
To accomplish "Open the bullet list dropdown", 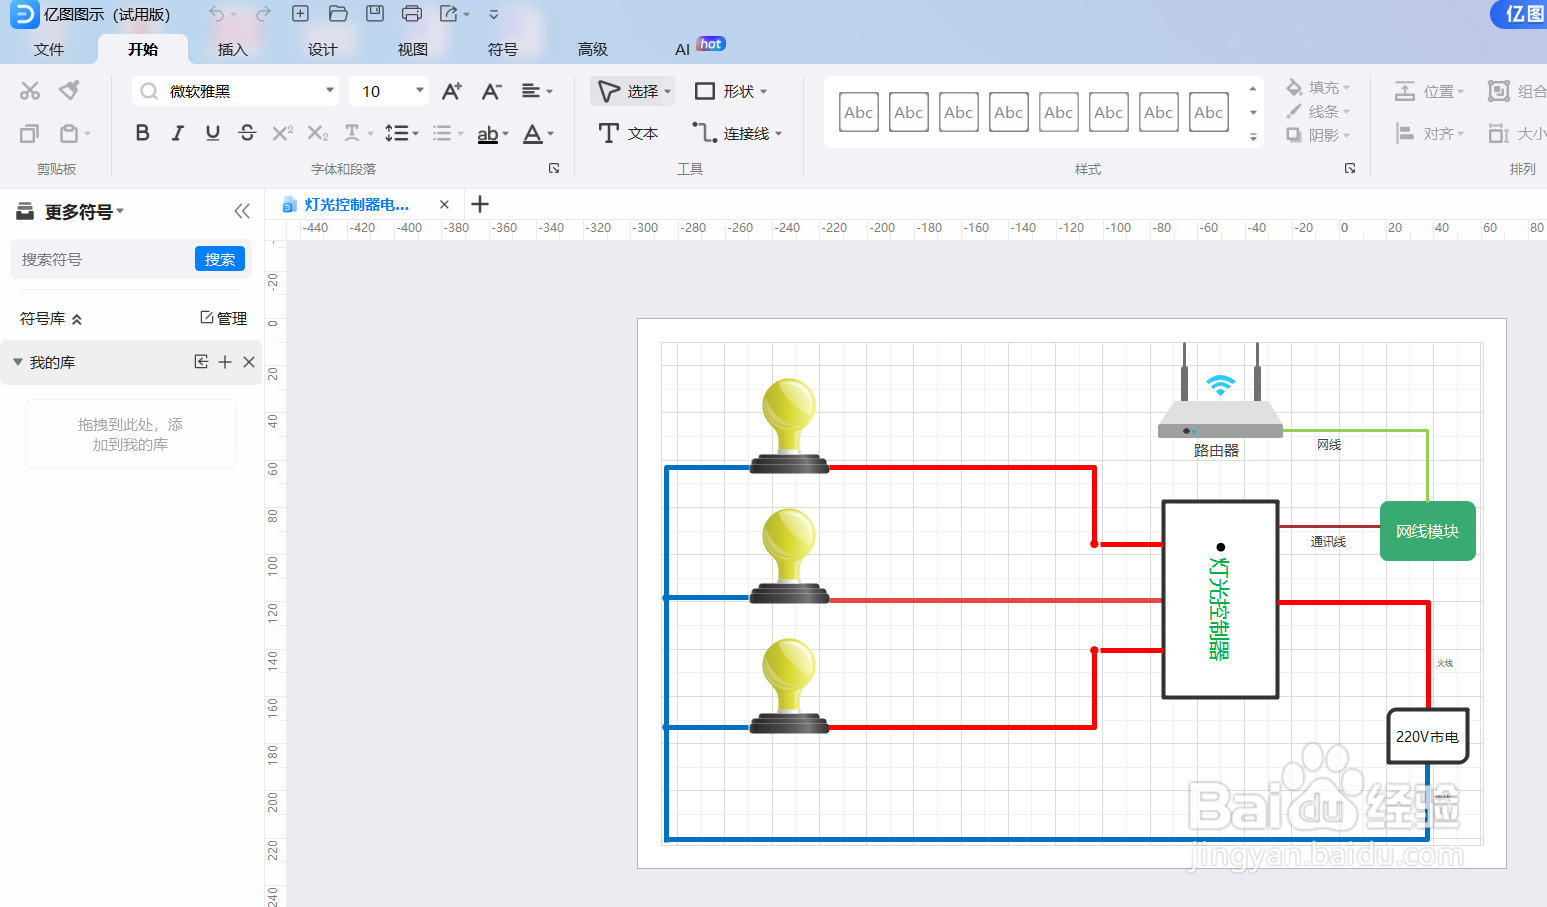I will tap(448, 133).
